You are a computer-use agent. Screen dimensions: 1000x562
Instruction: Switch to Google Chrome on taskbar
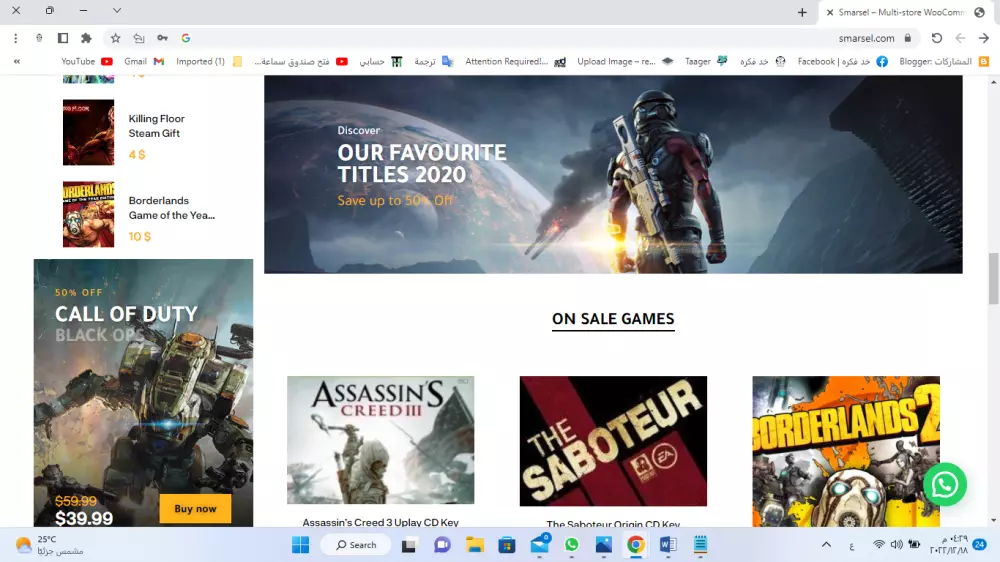pyautogui.click(x=635, y=545)
